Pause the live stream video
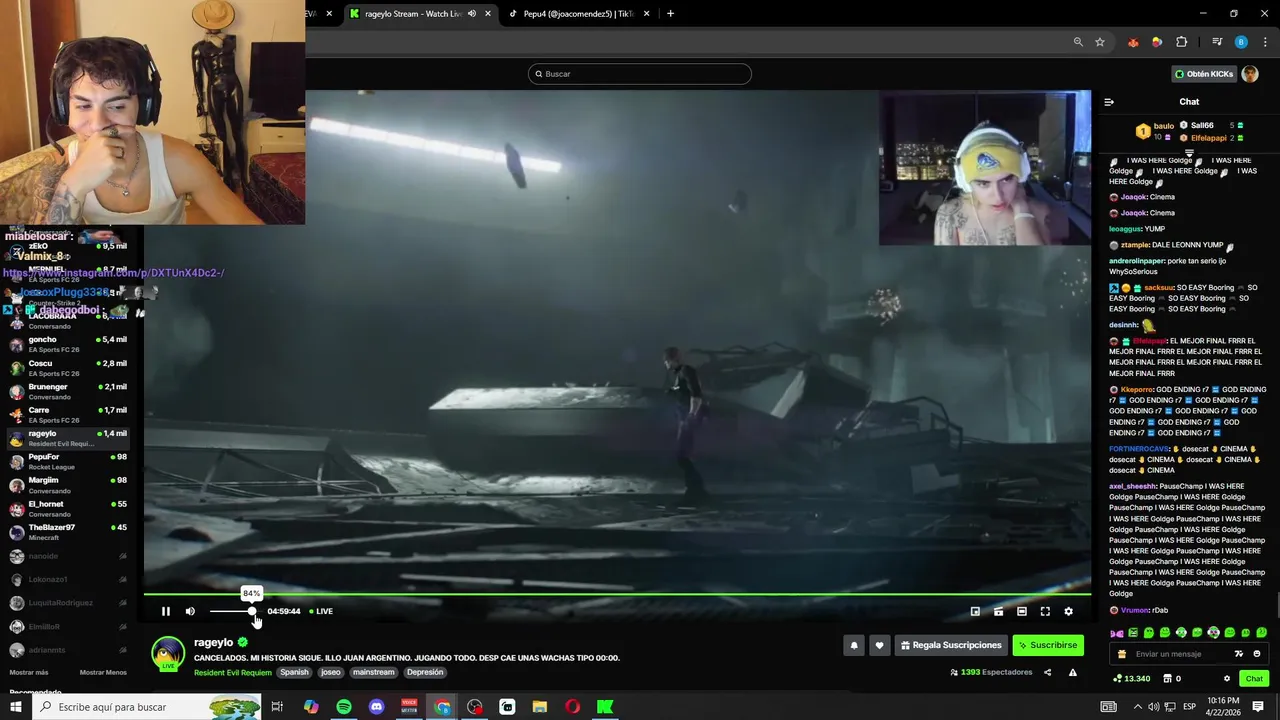This screenshot has width=1280, height=720. point(166,611)
